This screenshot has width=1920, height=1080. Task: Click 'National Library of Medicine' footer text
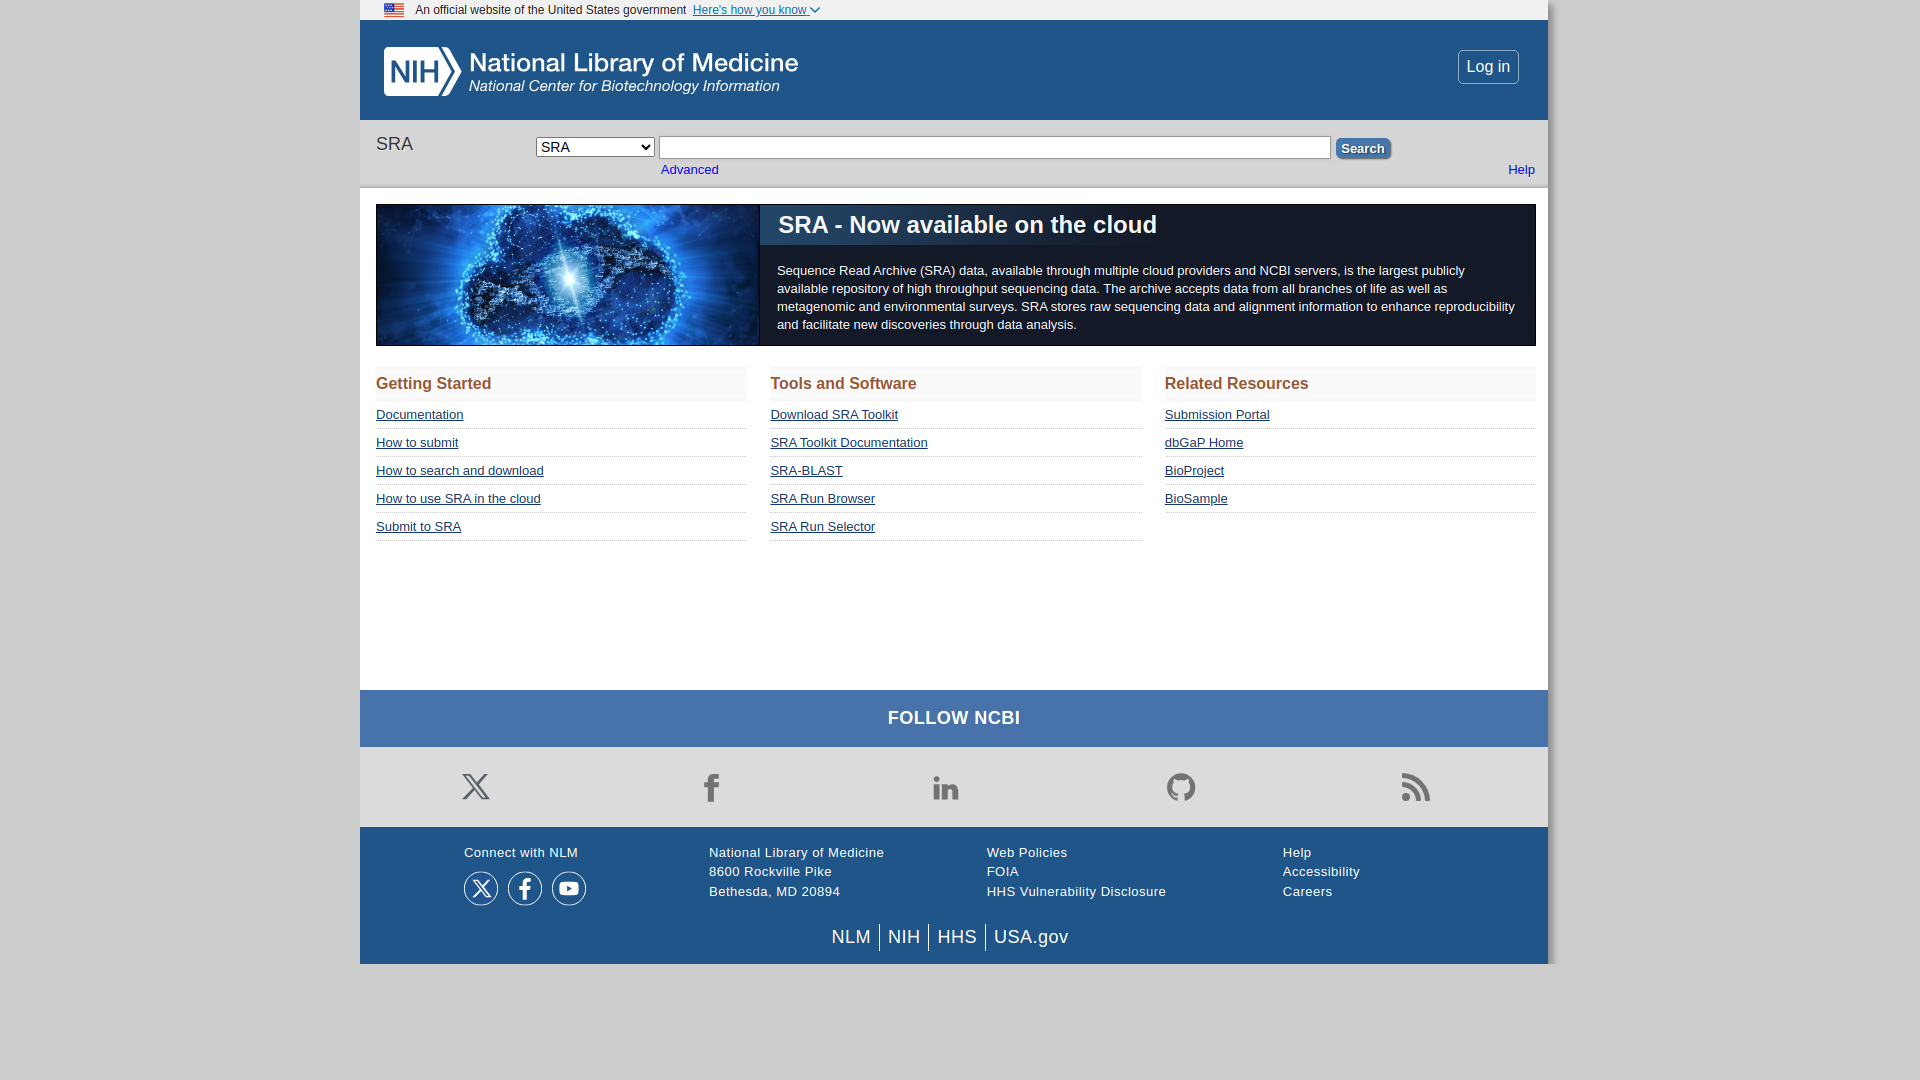click(x=796, y=853)
